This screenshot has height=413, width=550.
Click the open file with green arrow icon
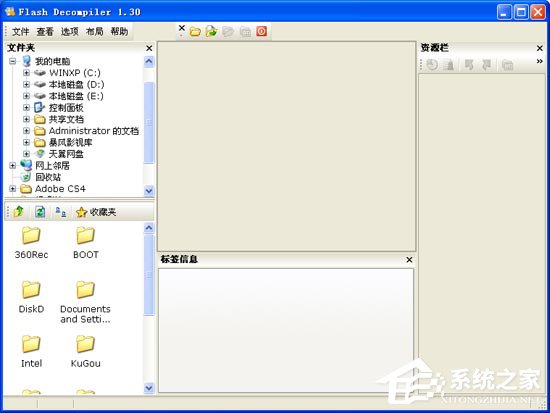pyautogui.click(x=211, y=31)
